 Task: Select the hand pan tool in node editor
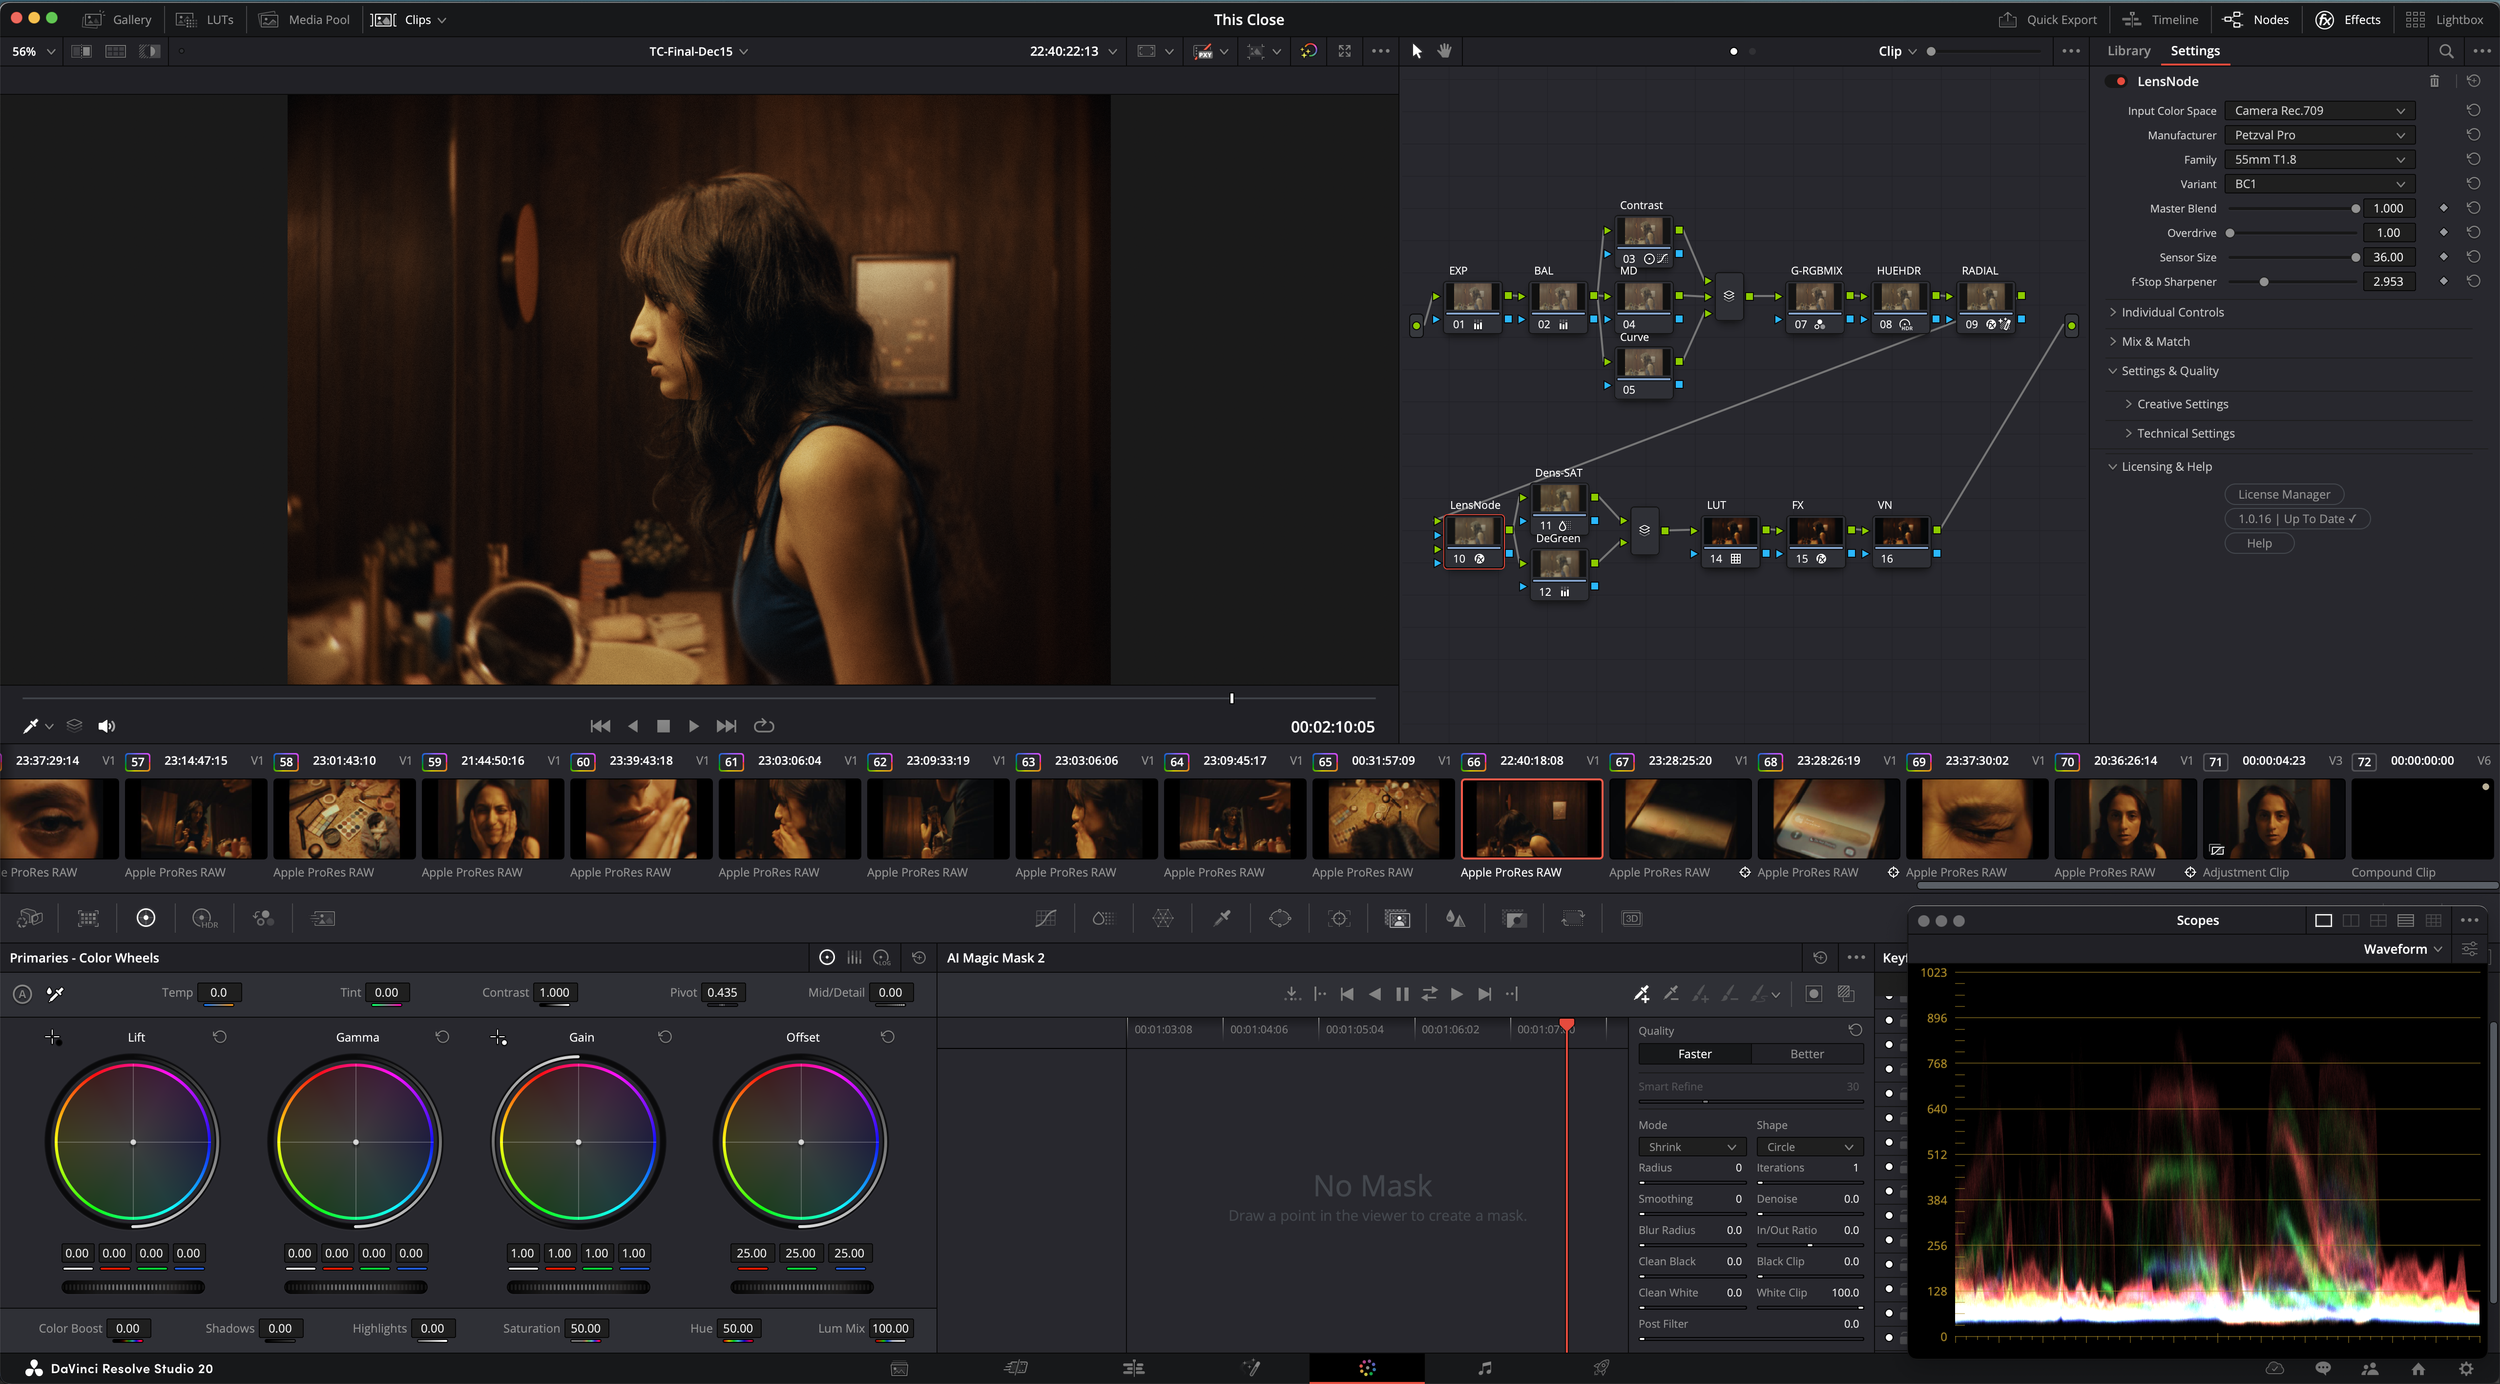(x=1444, y=51)
